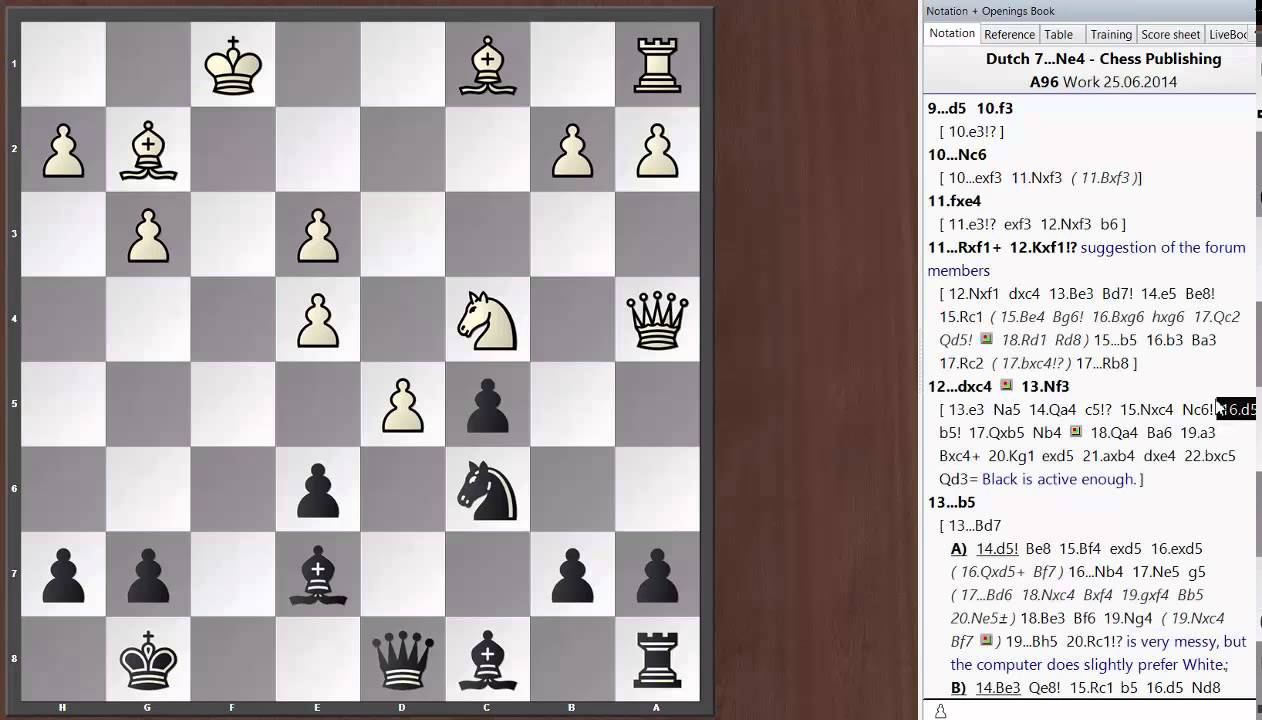Screen dimensions: 1262x720
Task: Select the white king on g1
Action: [x=232, y=63]
